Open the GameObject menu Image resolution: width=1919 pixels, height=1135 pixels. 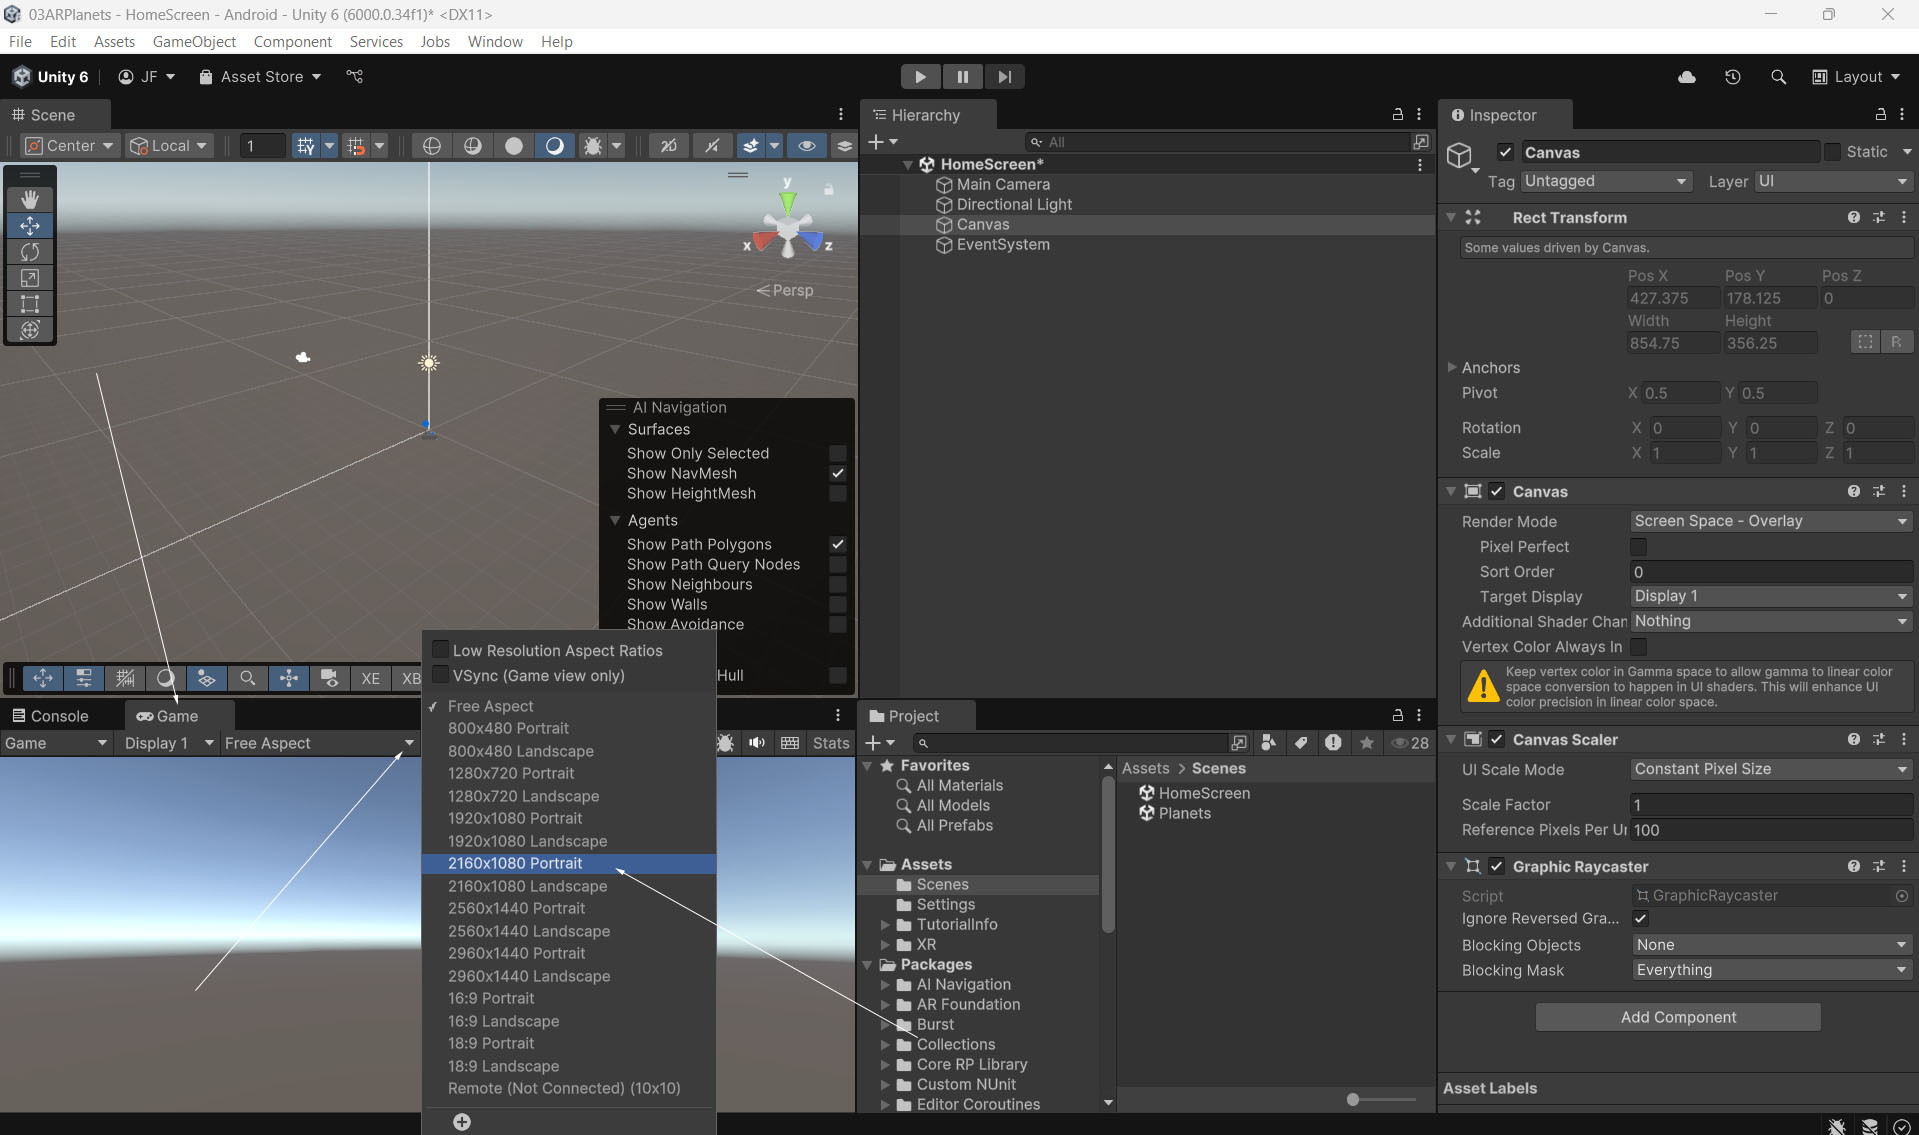pos(194,41)
